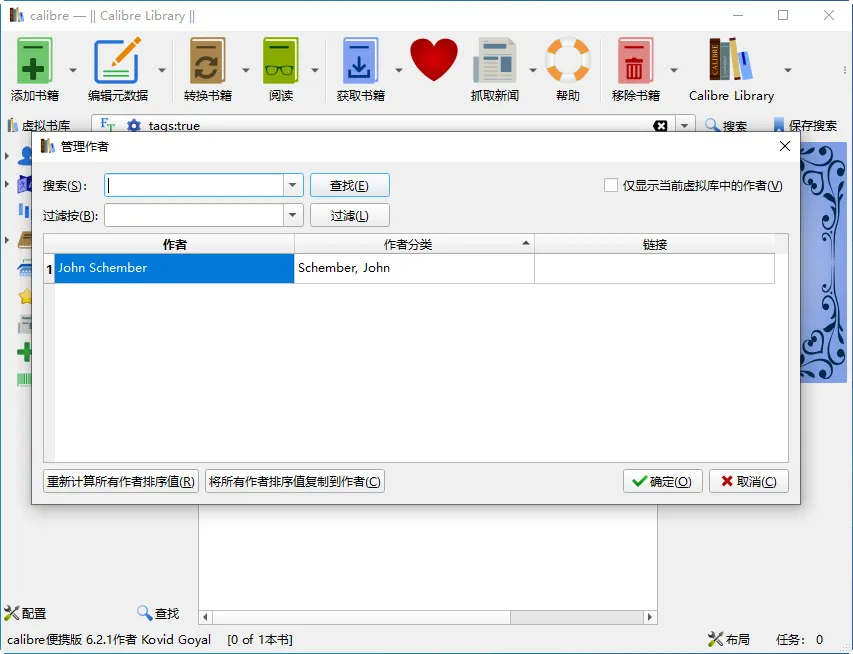
Task: Expand the Convert books dropdown arrow
Action: (x=245, y=70)
